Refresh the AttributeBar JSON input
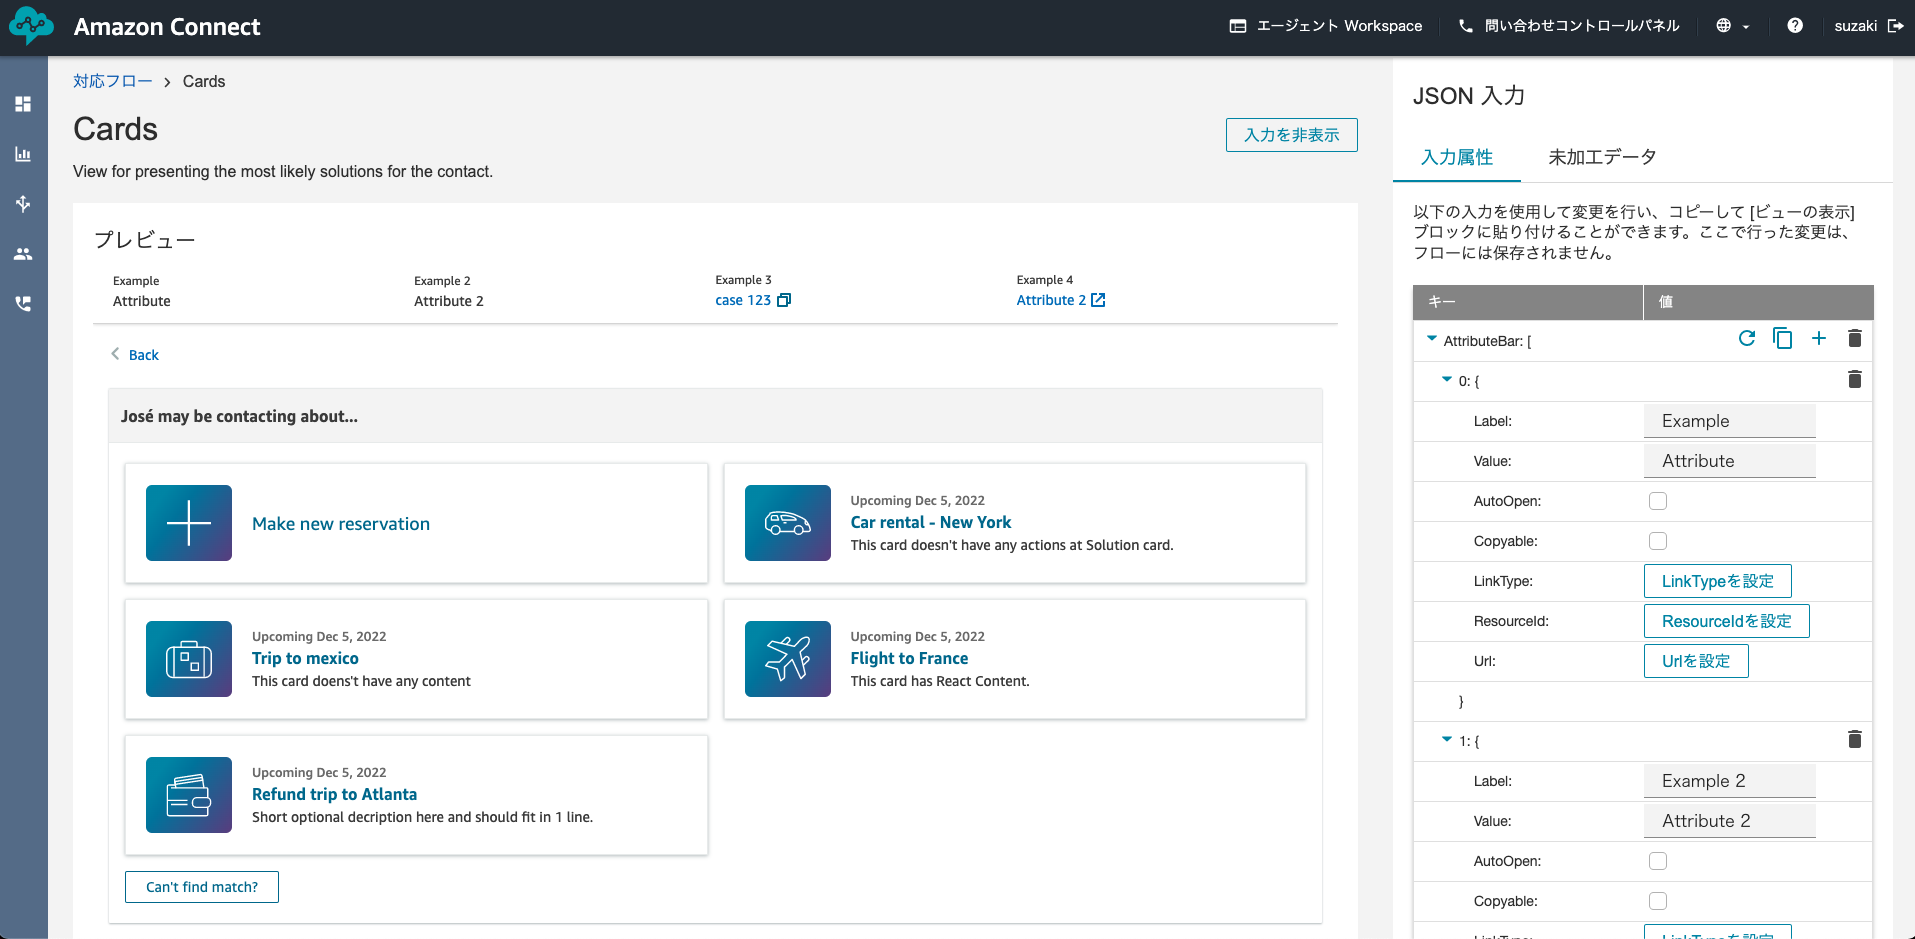The height and width of the screenshot is (939, 1915). point(1747,339)
